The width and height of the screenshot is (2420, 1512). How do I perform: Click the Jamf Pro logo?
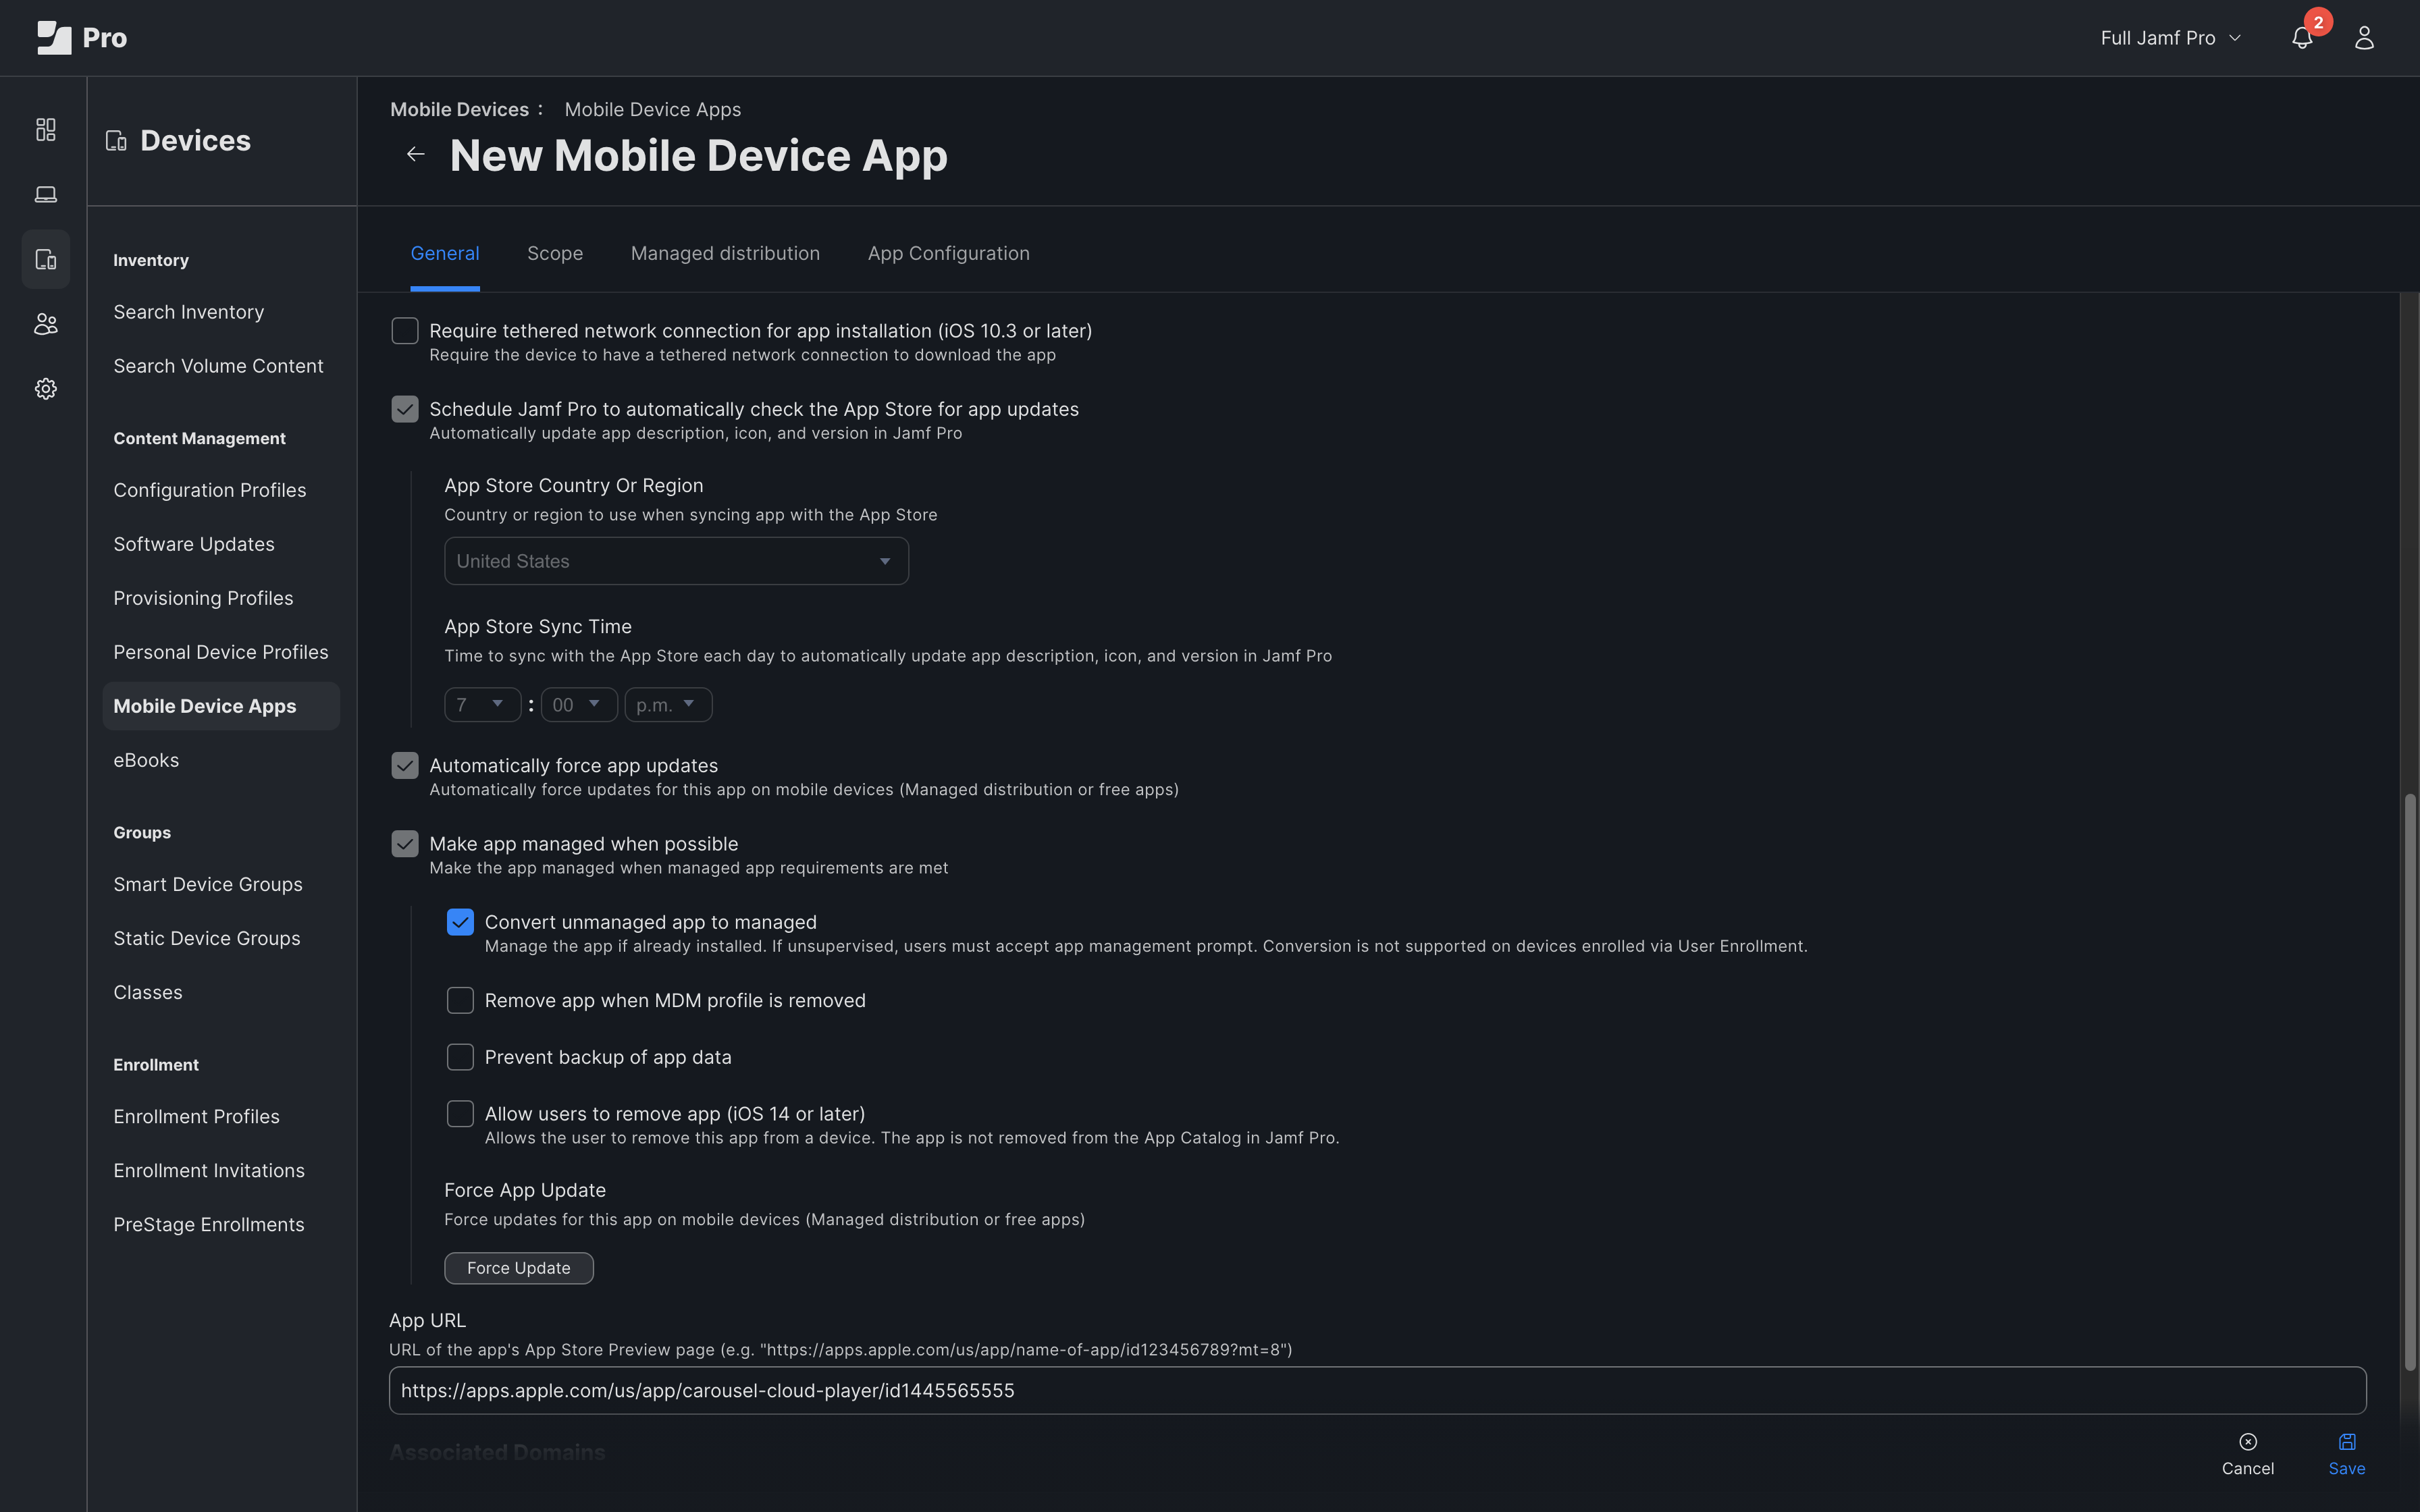point(81,38)
